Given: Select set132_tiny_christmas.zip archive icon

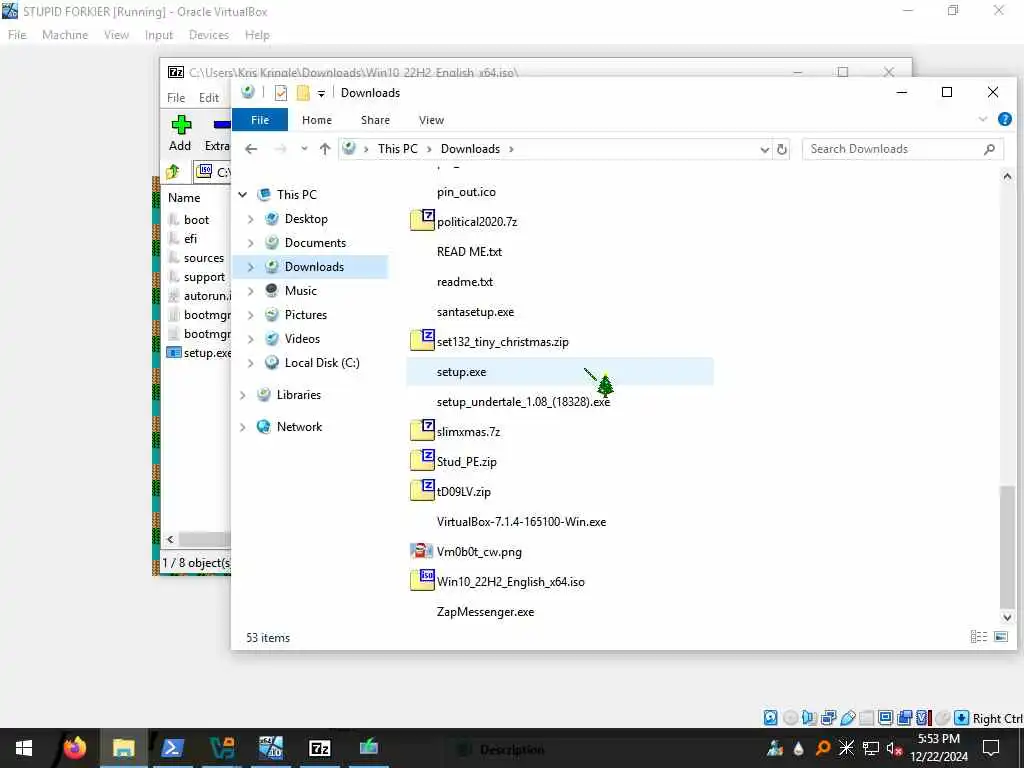Looking at the screenshot, I should point(422,341).
